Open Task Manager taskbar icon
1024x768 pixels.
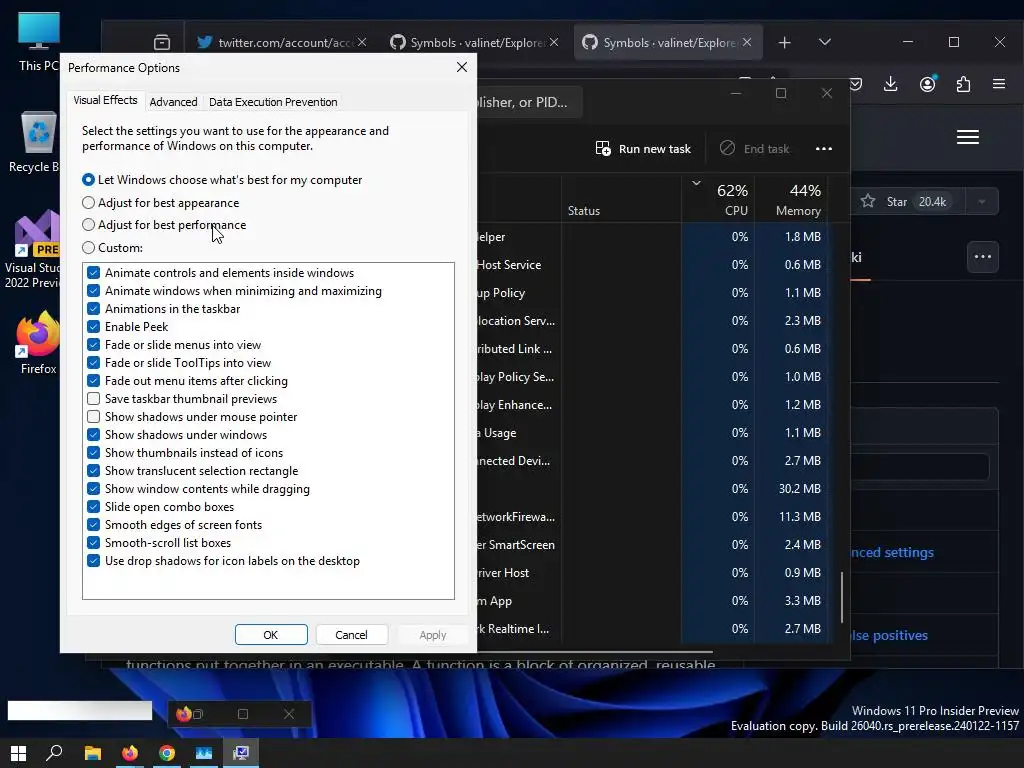click(x=204, y=753)
